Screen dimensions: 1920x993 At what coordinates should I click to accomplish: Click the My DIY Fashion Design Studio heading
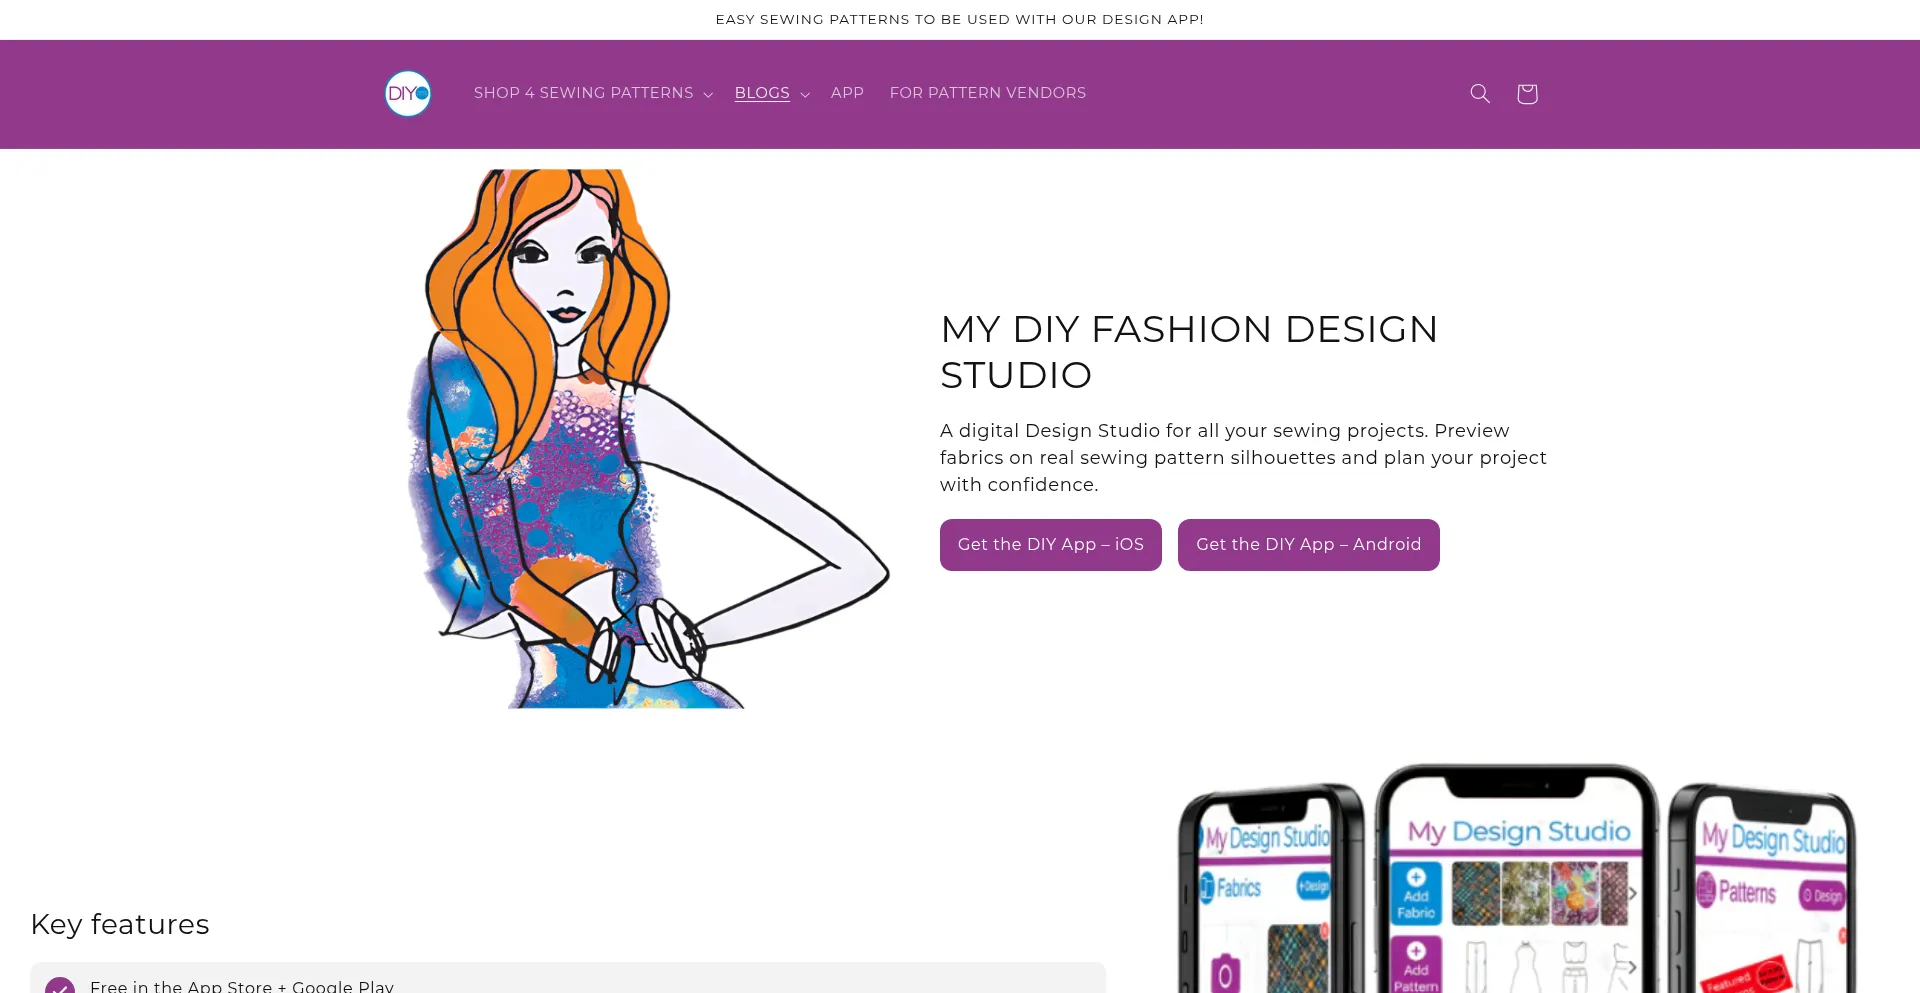coord(1189,352)
